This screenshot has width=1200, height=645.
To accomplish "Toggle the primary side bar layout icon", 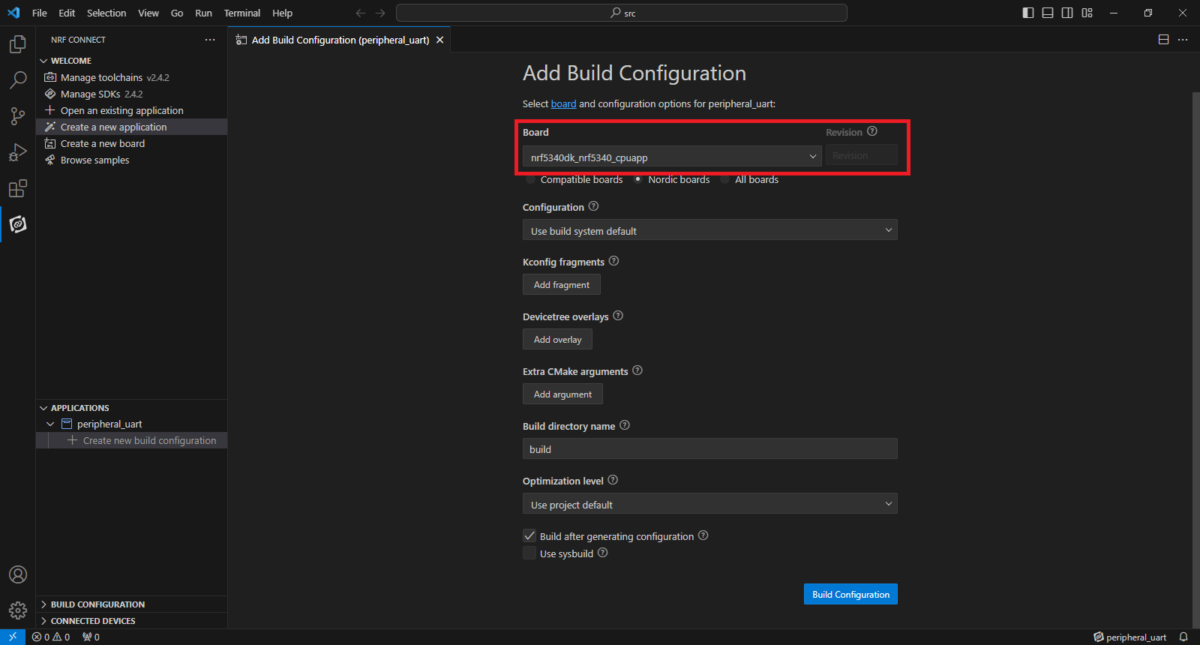I will click(x=1029, y=13).
